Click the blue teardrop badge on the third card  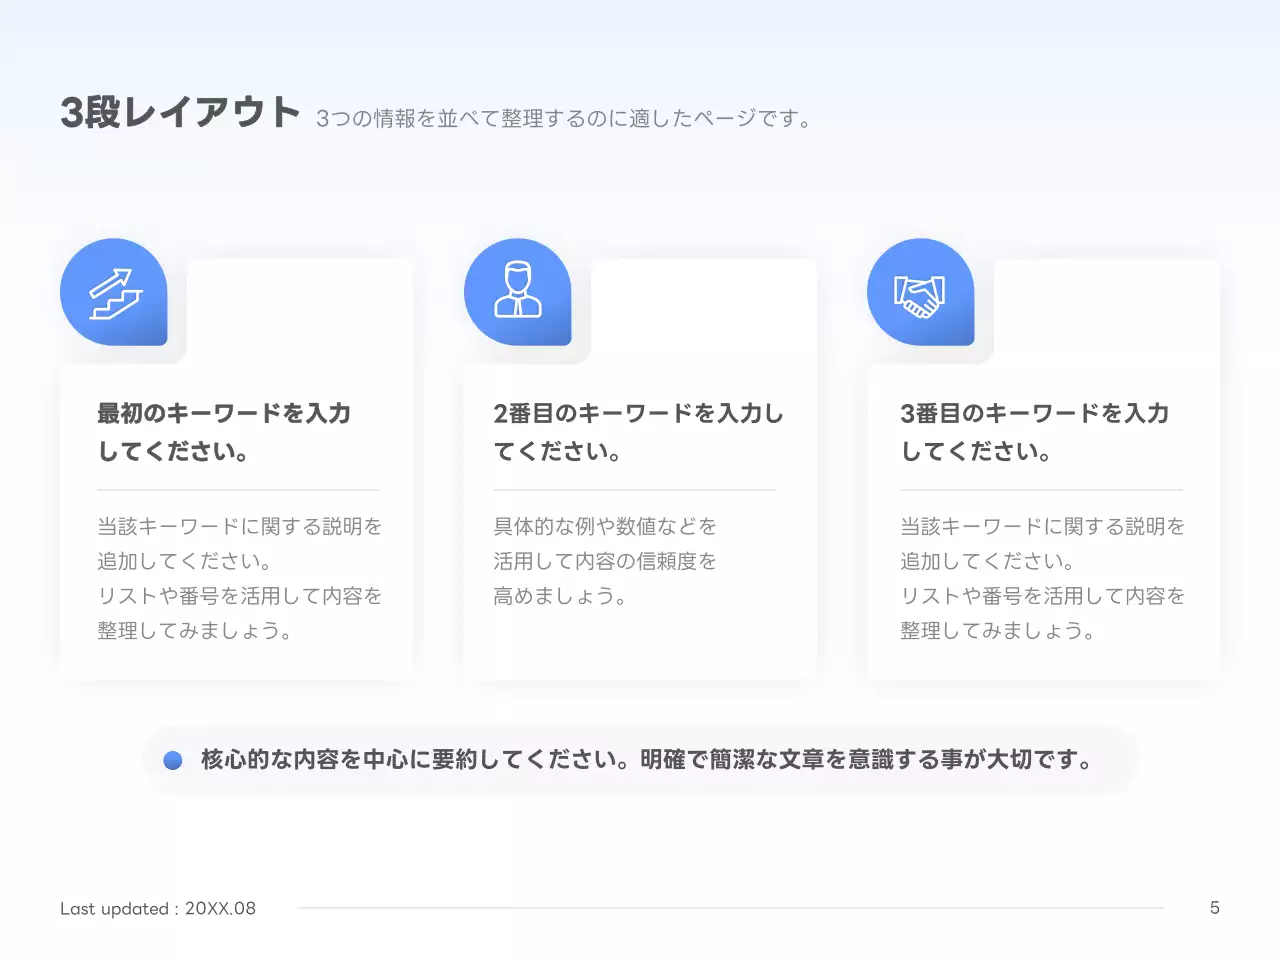point(921,292)
